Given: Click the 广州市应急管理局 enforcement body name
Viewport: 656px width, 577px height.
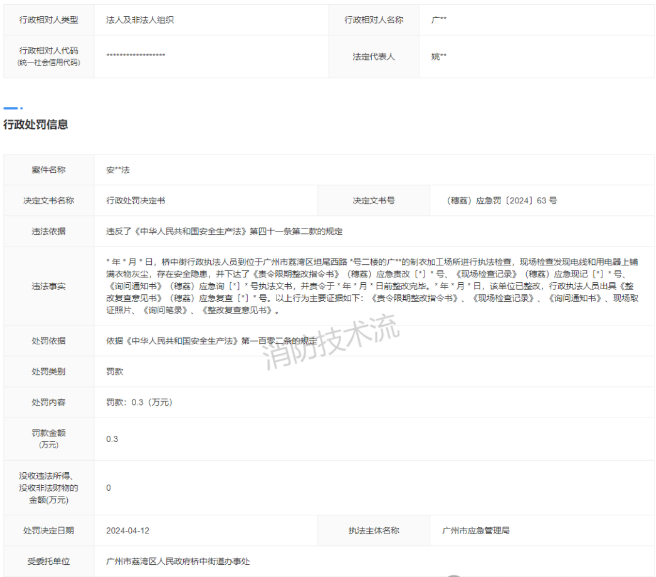Looking at the screenshot, I should pyautogui.click(x=476, y=530).
